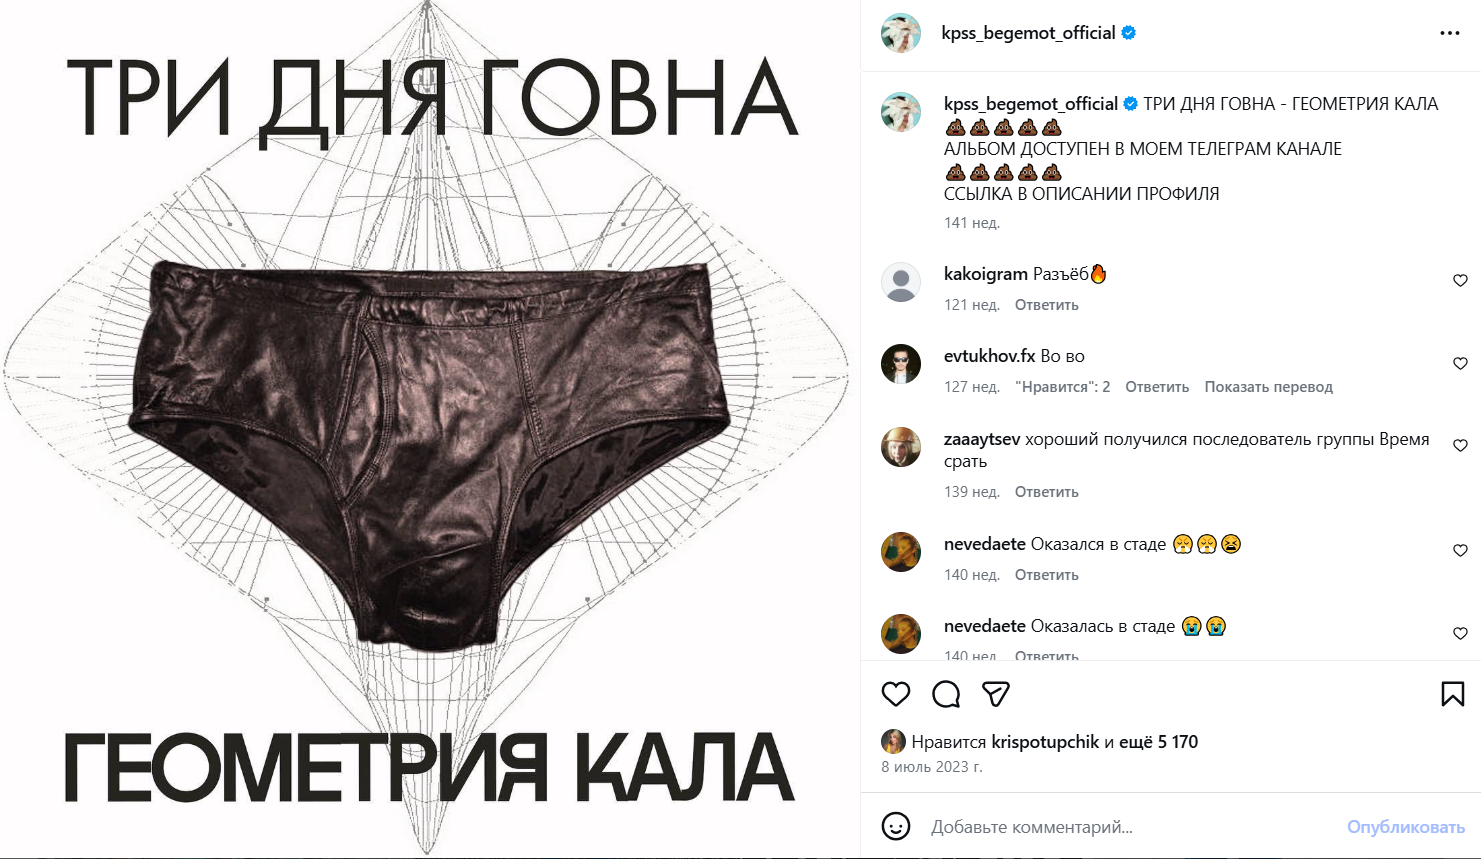The width and height of the screenshot is (1481, 859).
Task: View list of 'ещё 5 170' likes
Action: [x=1158, y=742]
